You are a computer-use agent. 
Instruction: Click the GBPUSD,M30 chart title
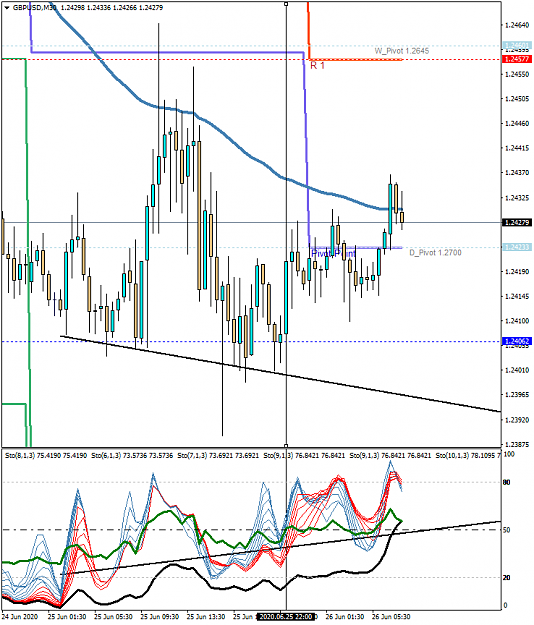click(x=35, y=8)
